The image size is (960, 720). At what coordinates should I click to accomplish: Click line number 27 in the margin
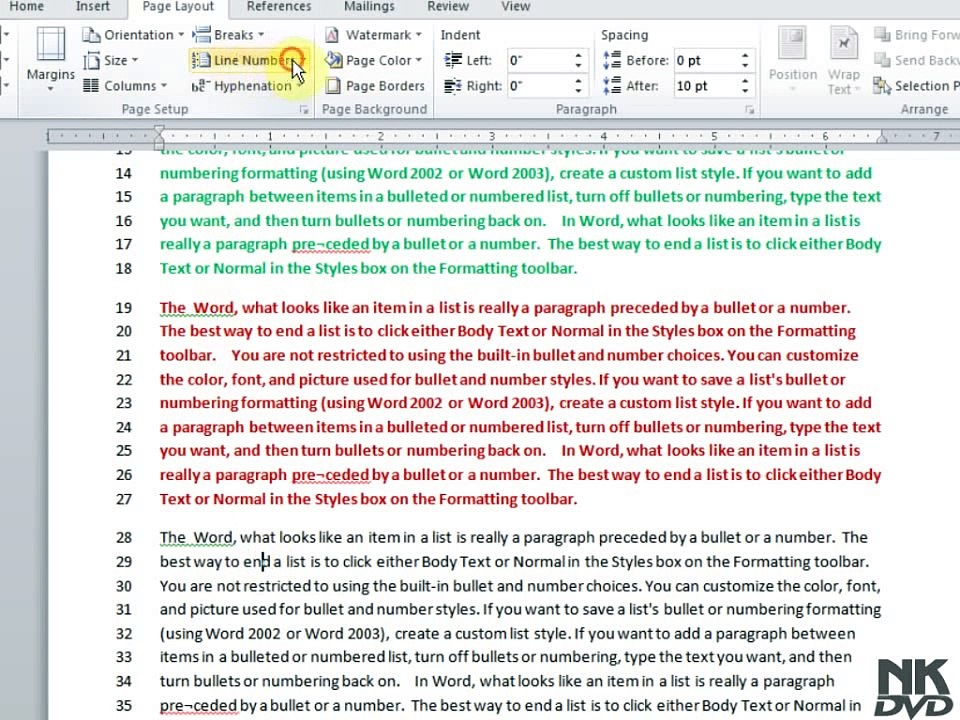(x=124, y=499)
